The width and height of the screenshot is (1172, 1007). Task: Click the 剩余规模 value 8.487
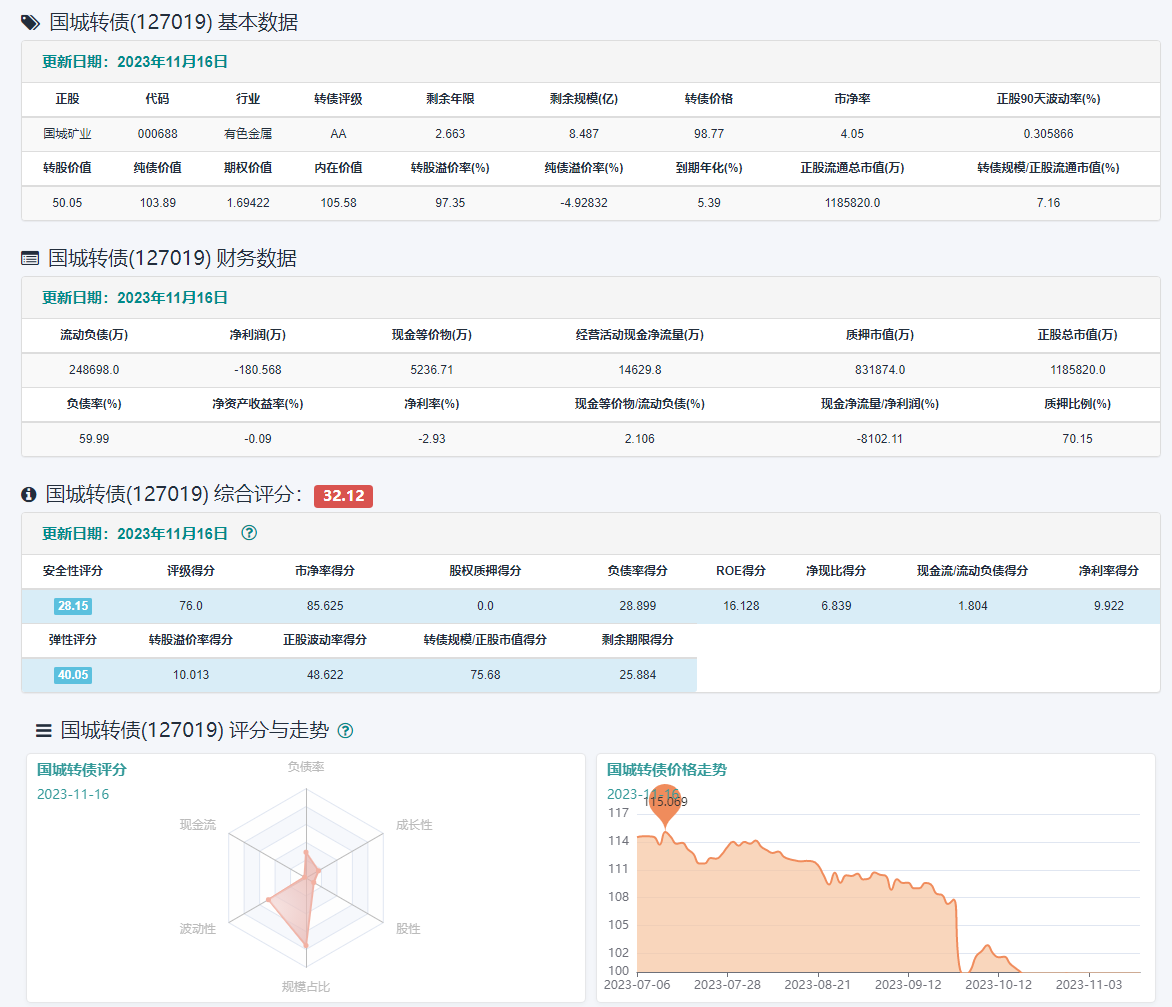(584, 134)
